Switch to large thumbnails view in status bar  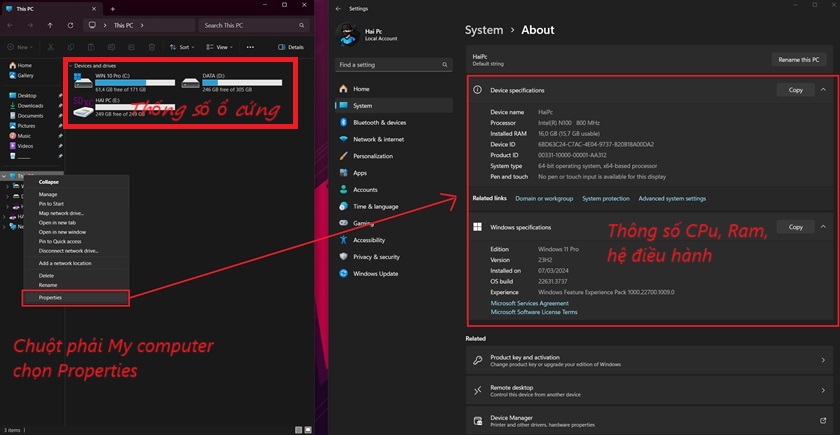coord(309,429)
